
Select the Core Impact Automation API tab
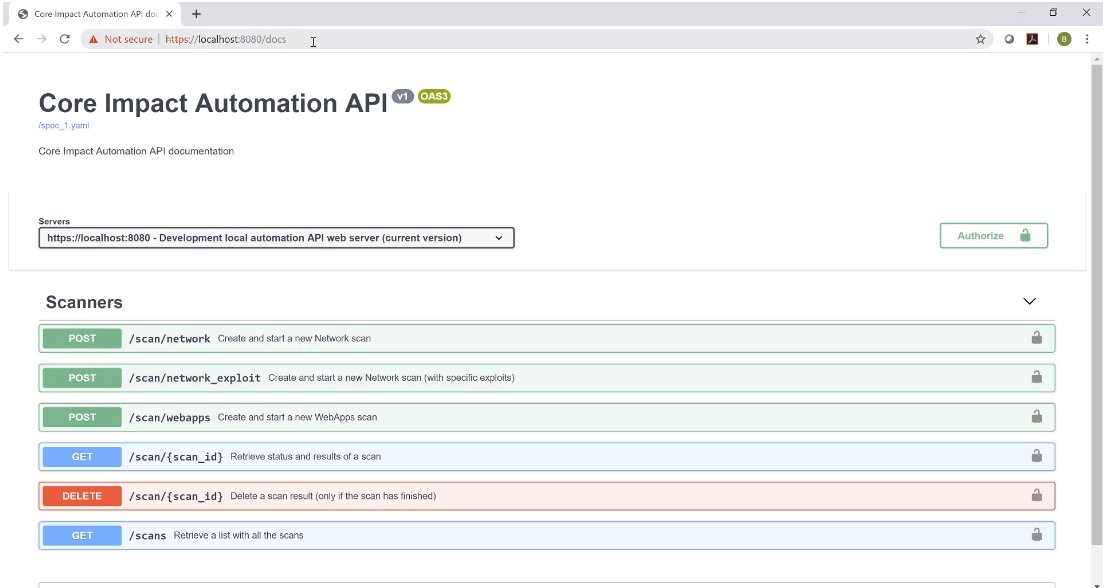(x=90, y=14)
